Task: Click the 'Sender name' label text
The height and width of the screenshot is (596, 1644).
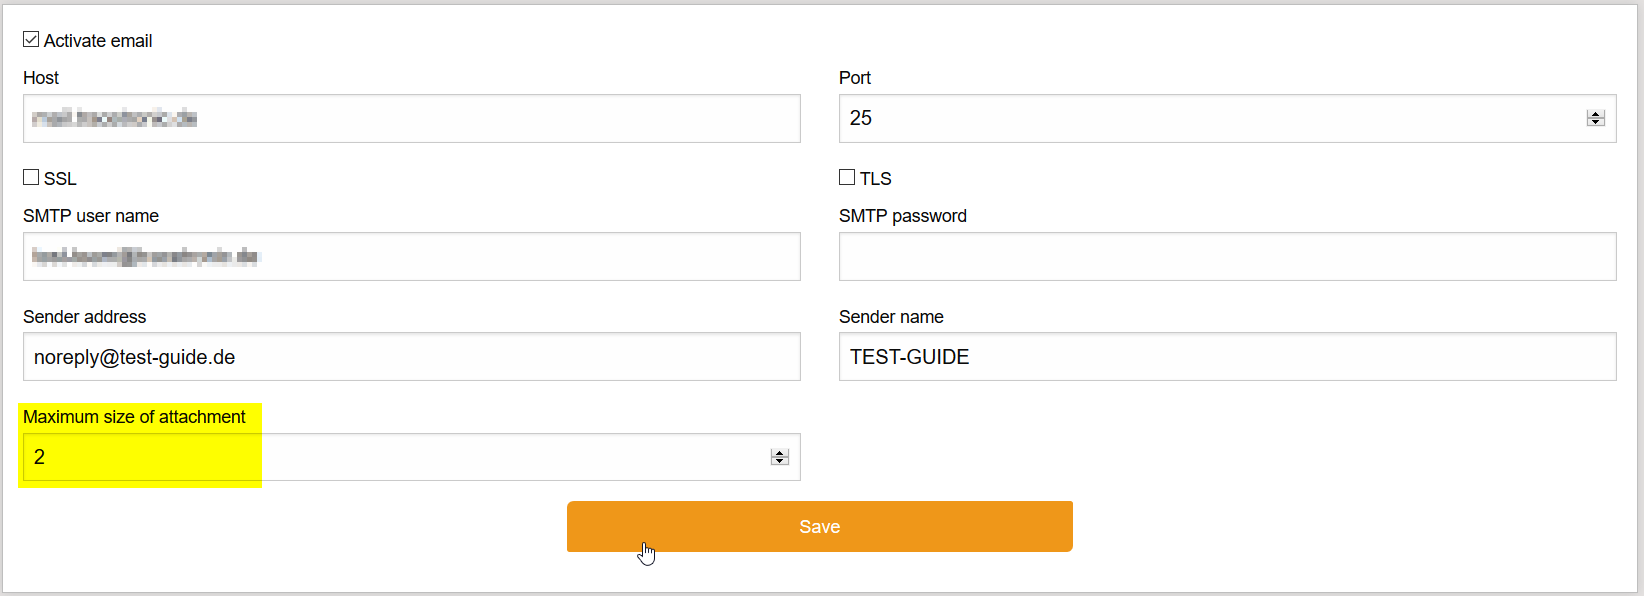Action: 891,317
